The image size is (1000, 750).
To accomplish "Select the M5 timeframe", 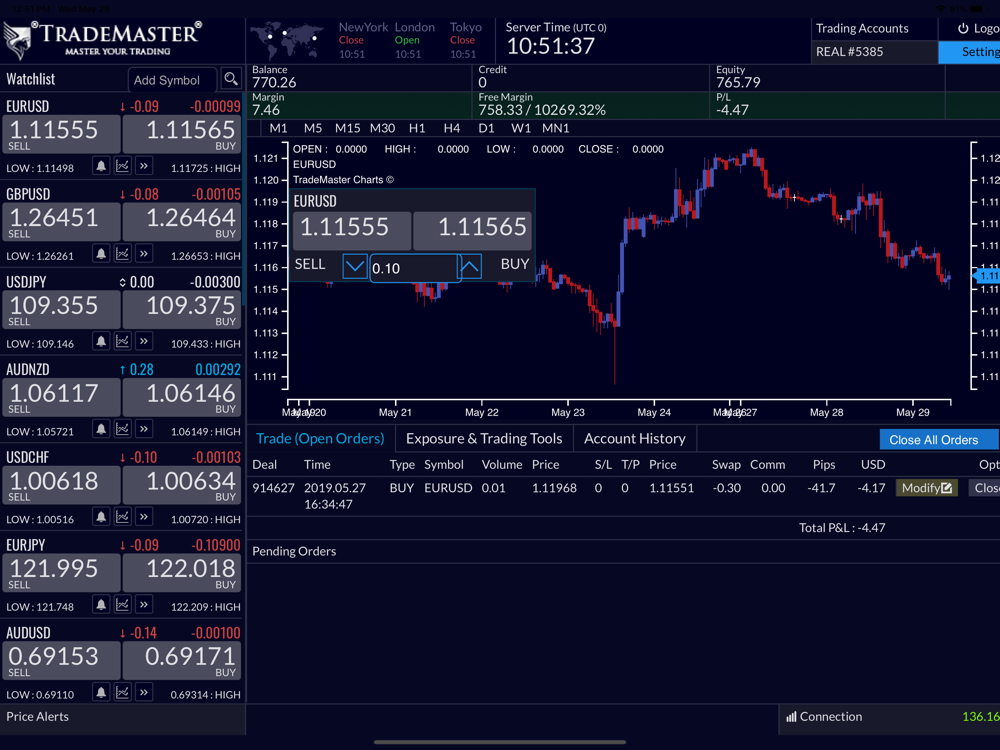I will [x=312, y=128].
